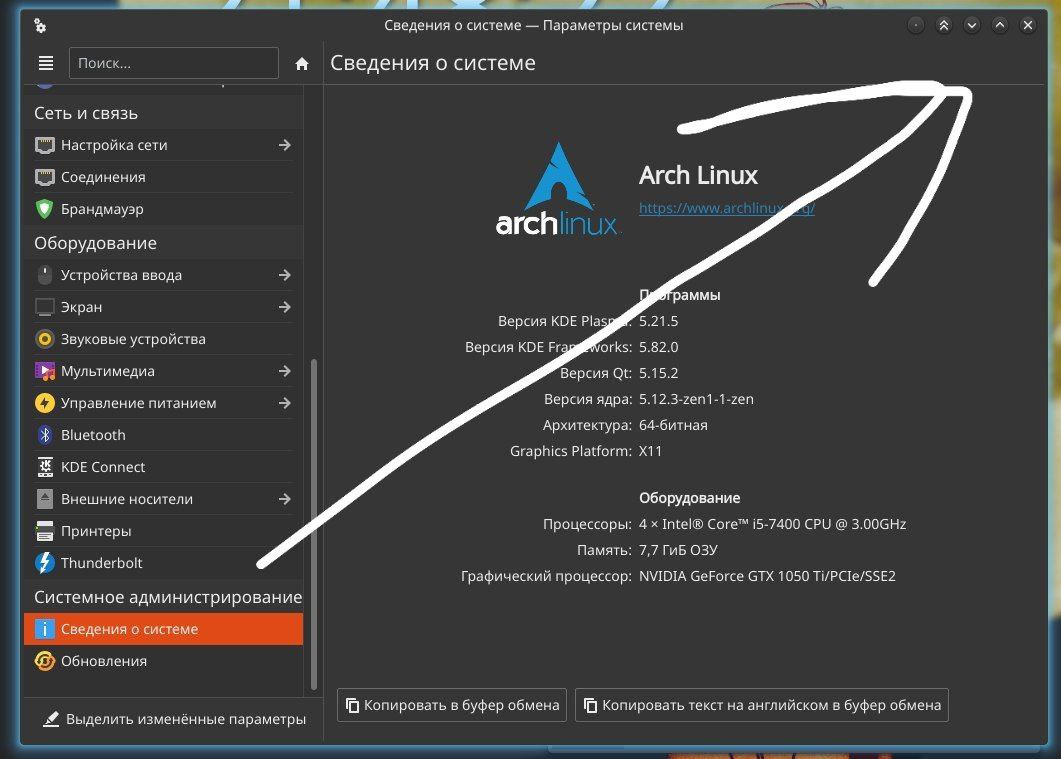Expand the Экран arrow
The width and height of the screenshot is (1061, 759).
pos(285,307)
